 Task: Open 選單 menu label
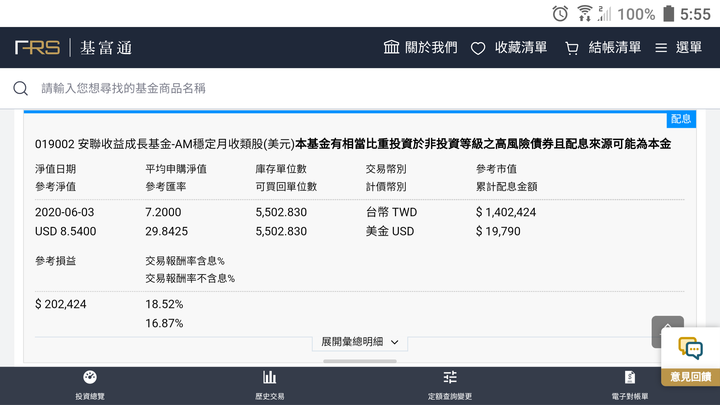[x=689, y=47]
